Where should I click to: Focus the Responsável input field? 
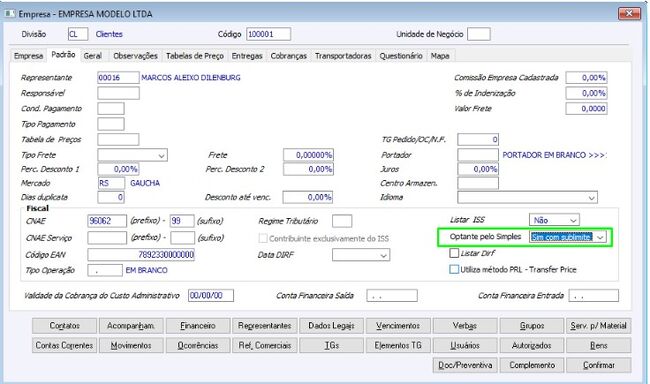click(118, 93)
